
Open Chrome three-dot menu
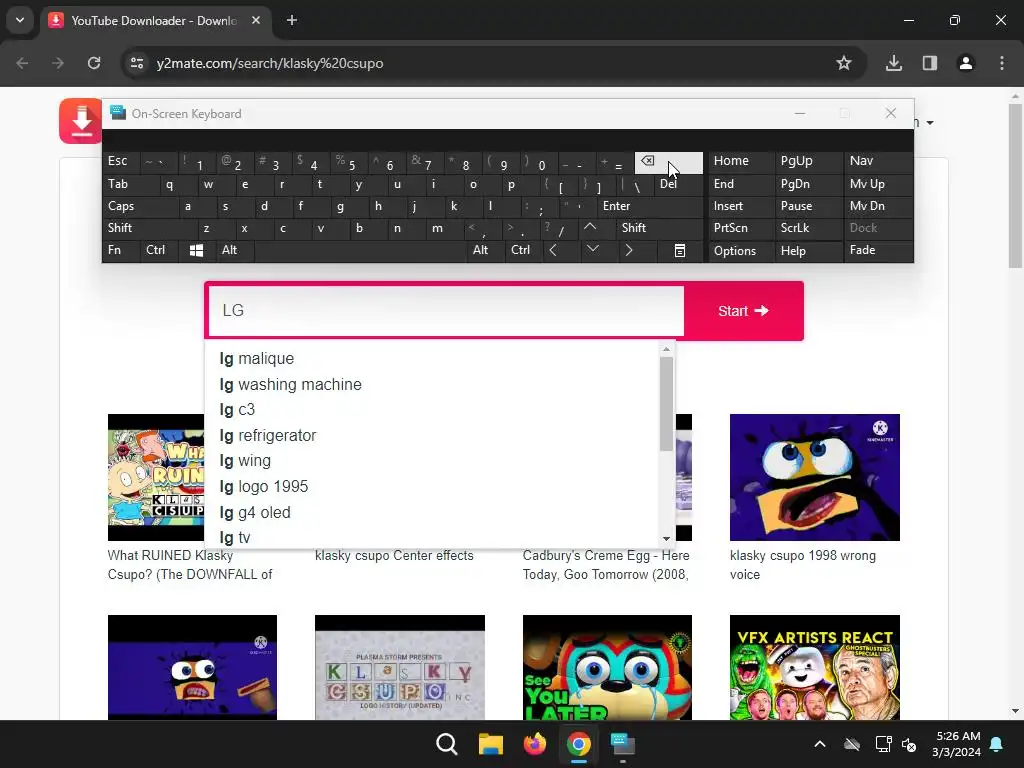point(1002,63)
